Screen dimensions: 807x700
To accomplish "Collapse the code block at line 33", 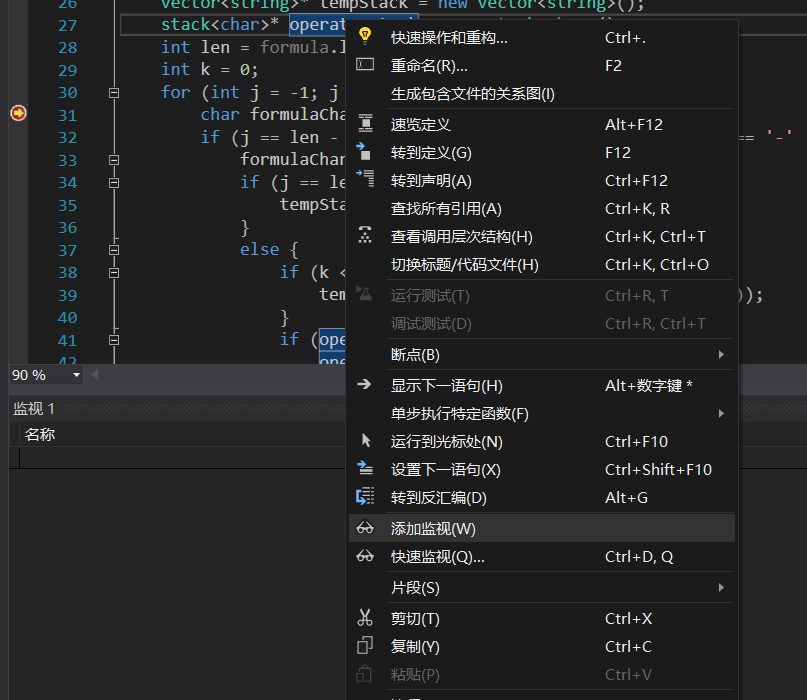I will coord(114,160).
